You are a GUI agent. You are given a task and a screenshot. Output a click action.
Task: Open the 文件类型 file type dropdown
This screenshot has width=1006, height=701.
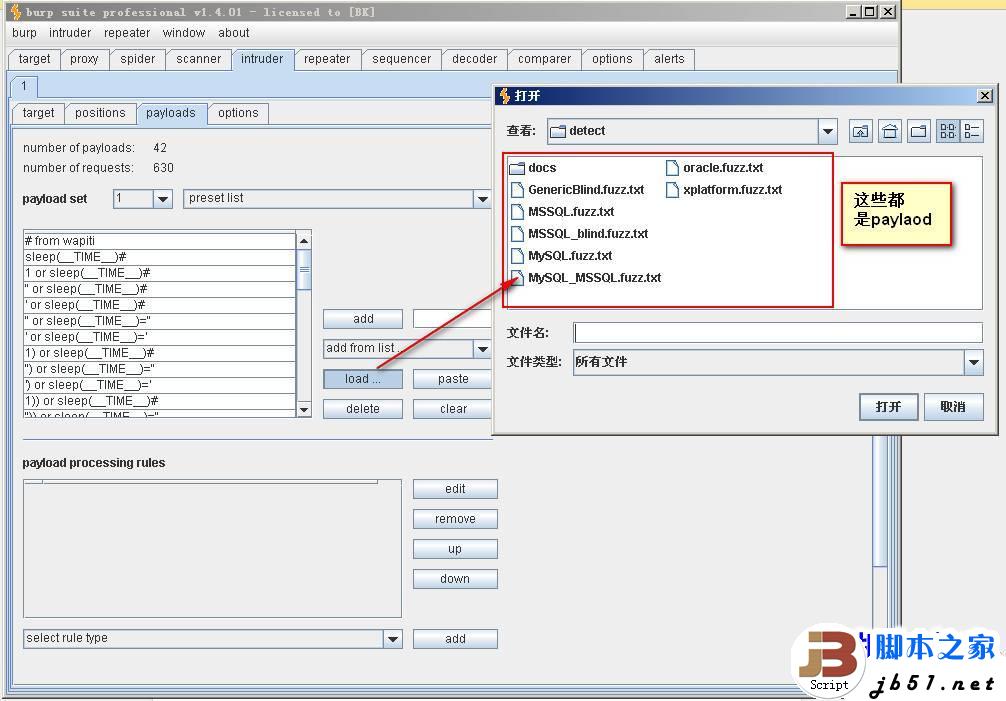[x=973, y=362]
